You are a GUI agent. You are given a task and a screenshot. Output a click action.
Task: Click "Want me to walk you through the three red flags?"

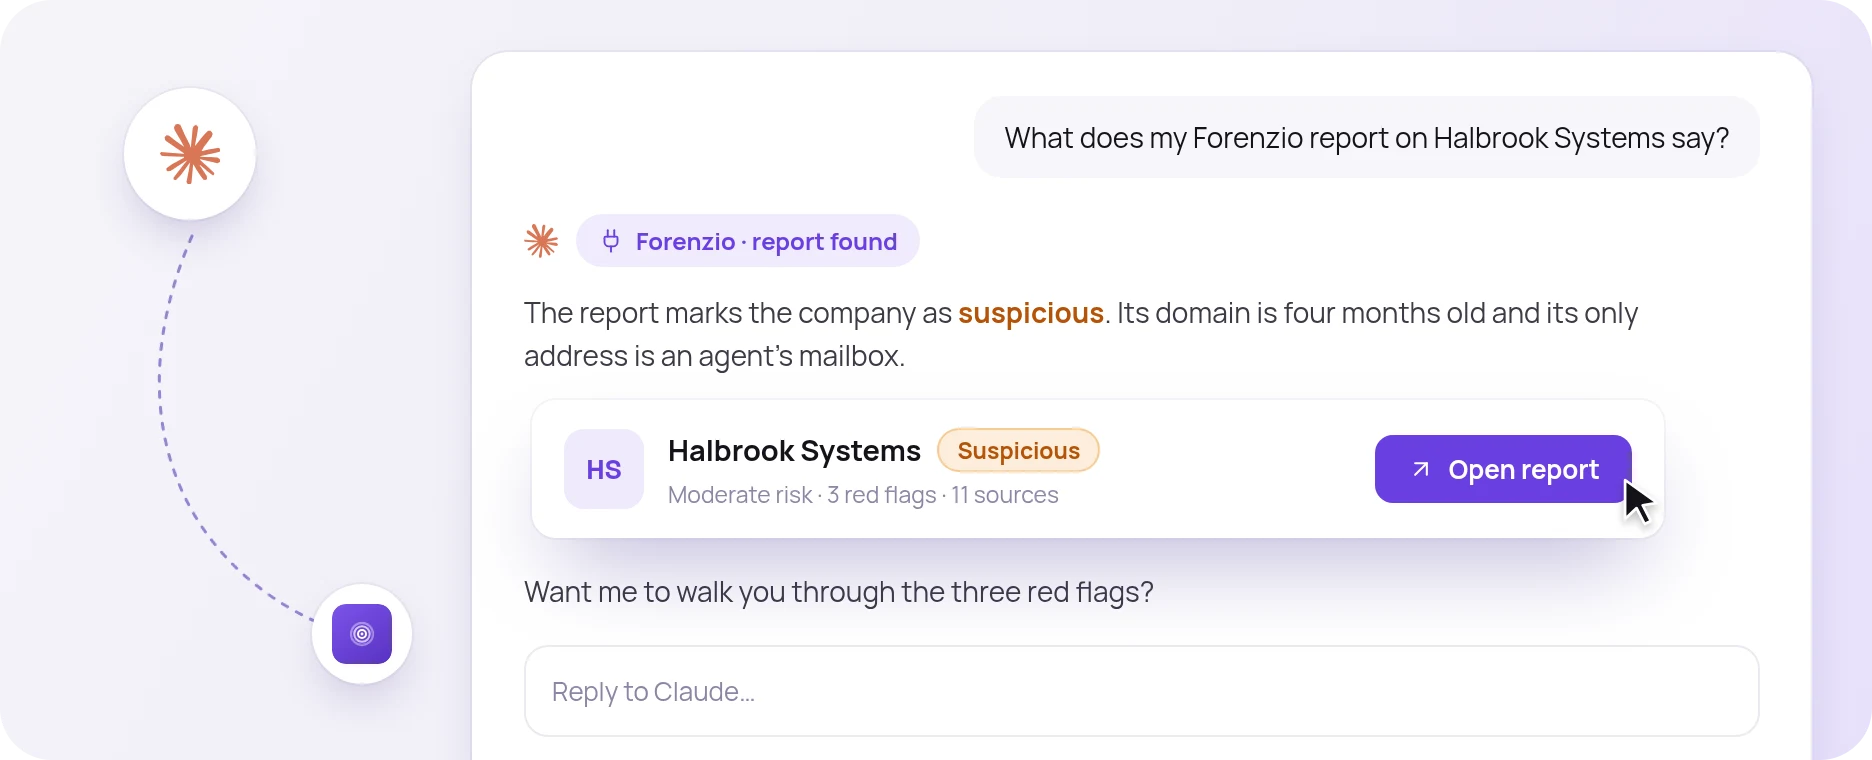click(x=839, y=592)
